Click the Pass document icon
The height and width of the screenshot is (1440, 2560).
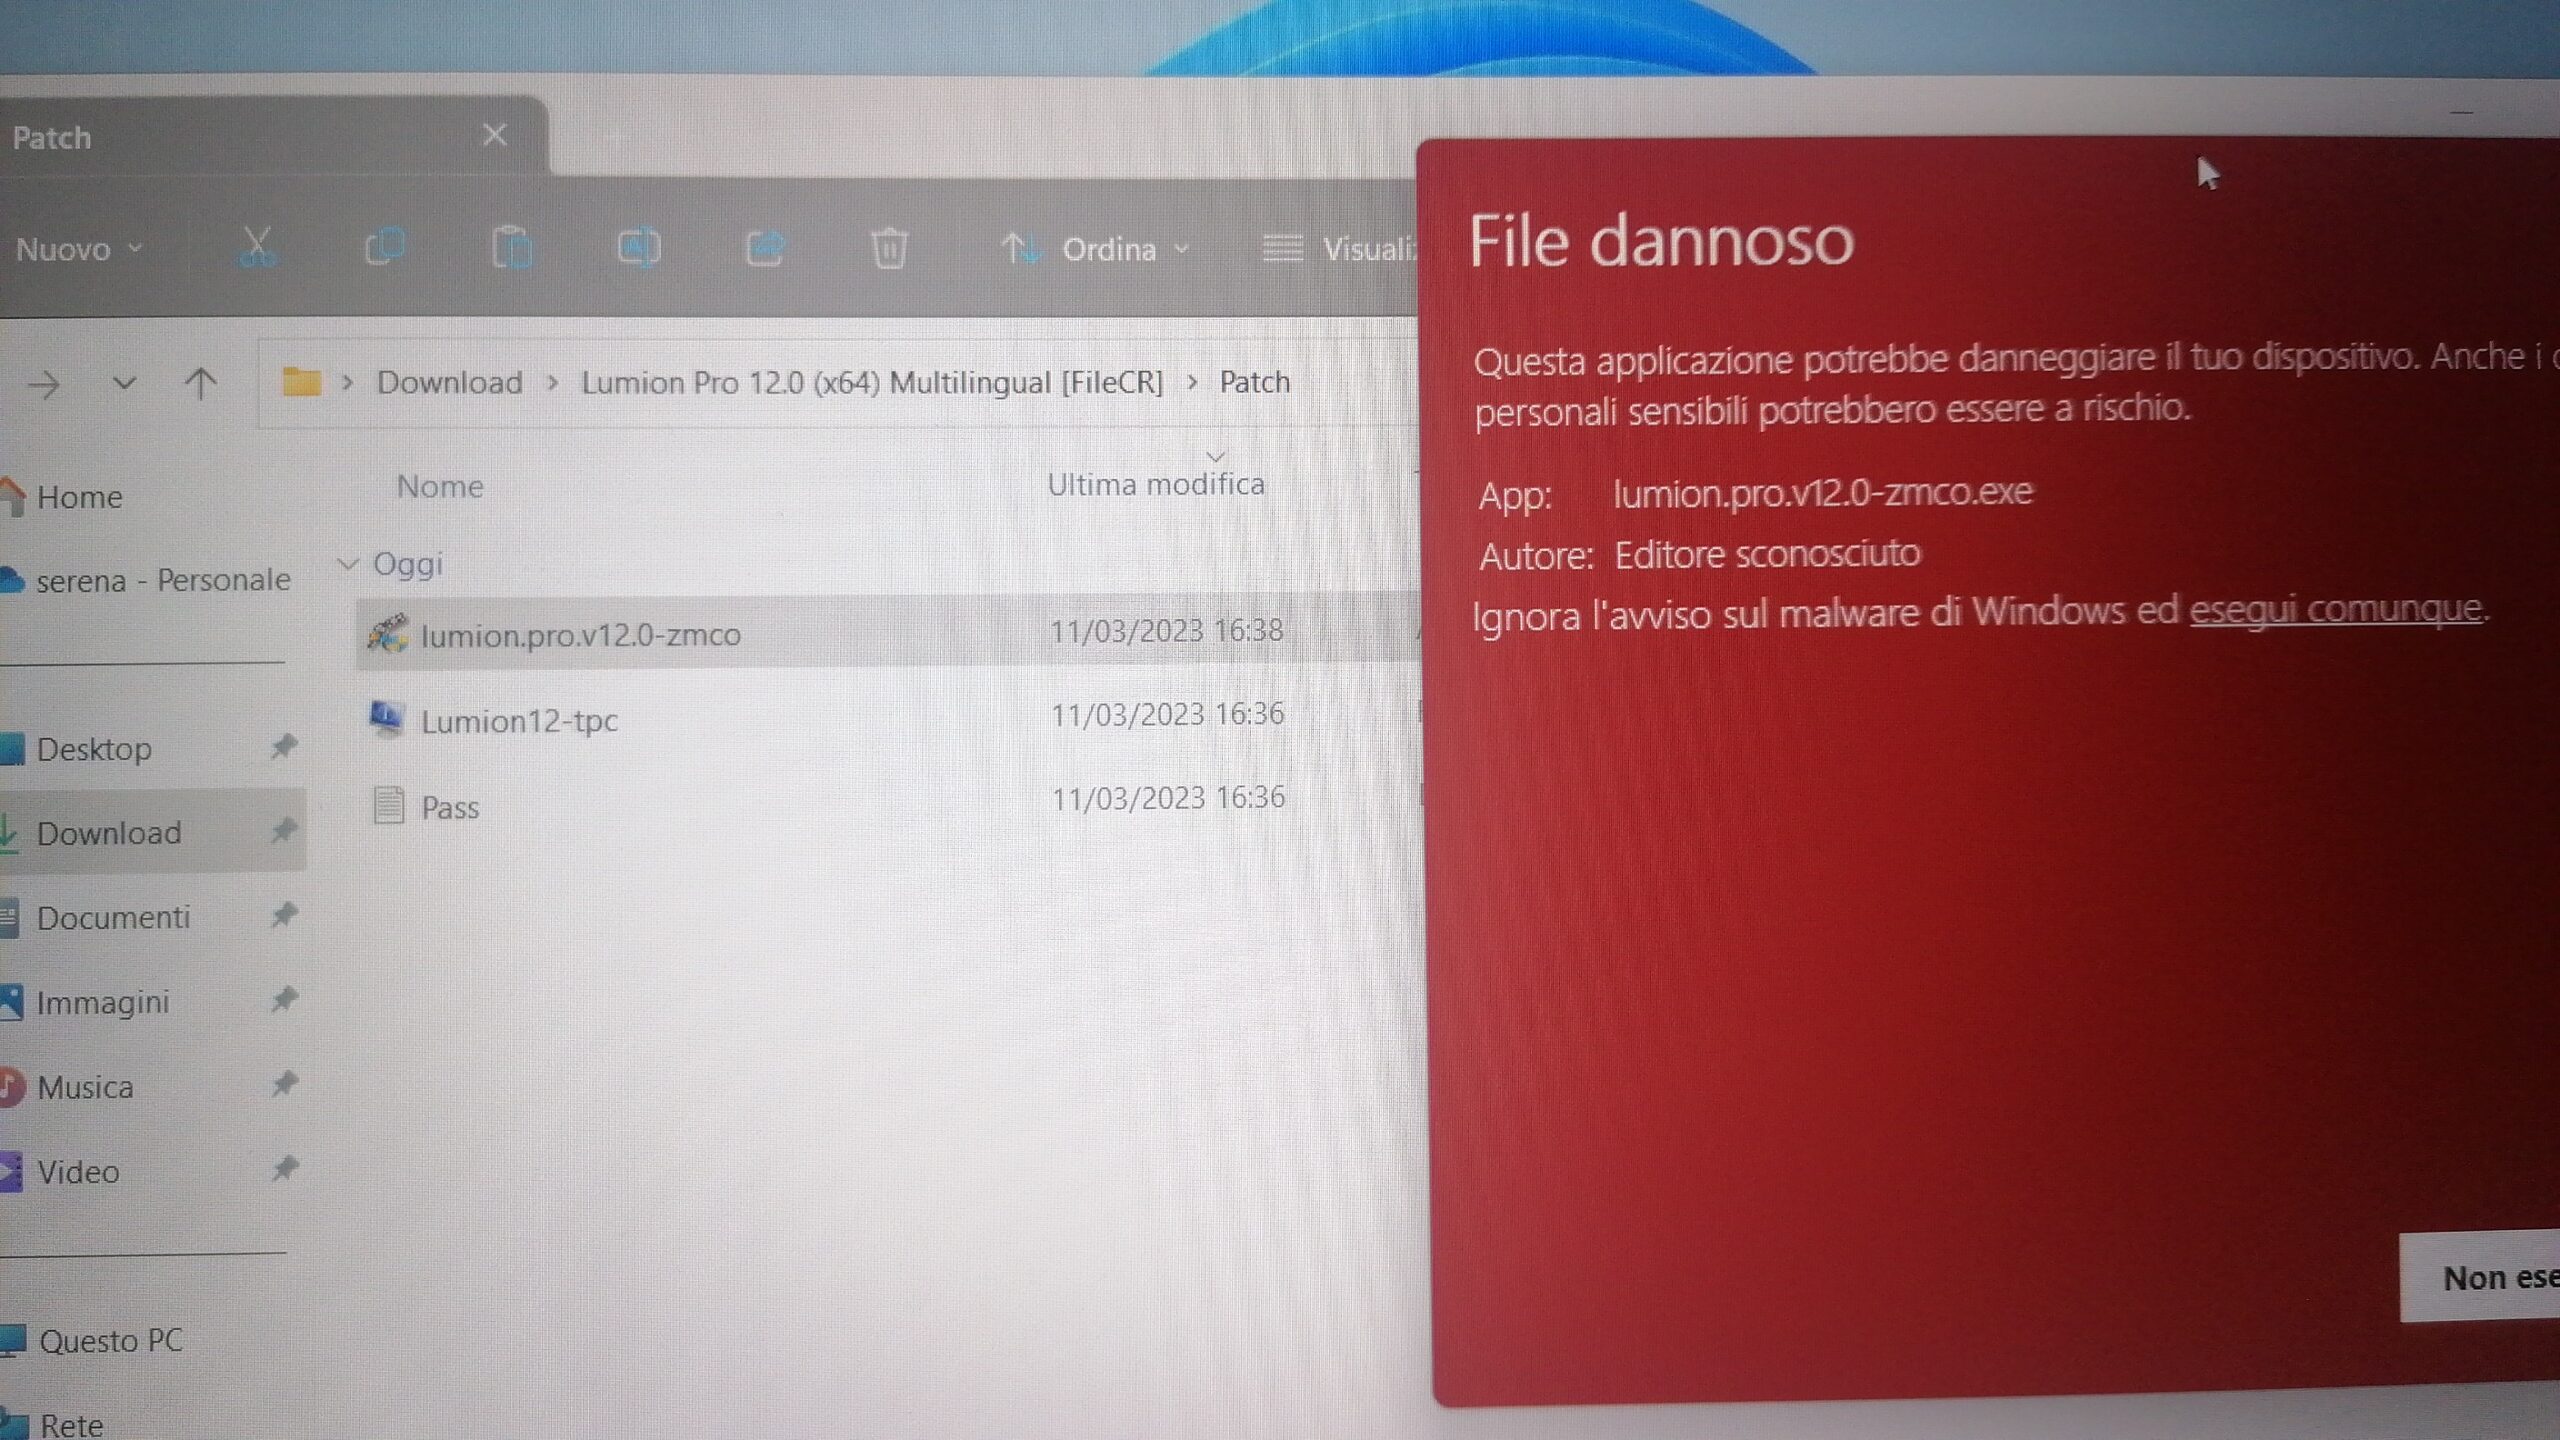pyautogui.click(x=388, y=805)
